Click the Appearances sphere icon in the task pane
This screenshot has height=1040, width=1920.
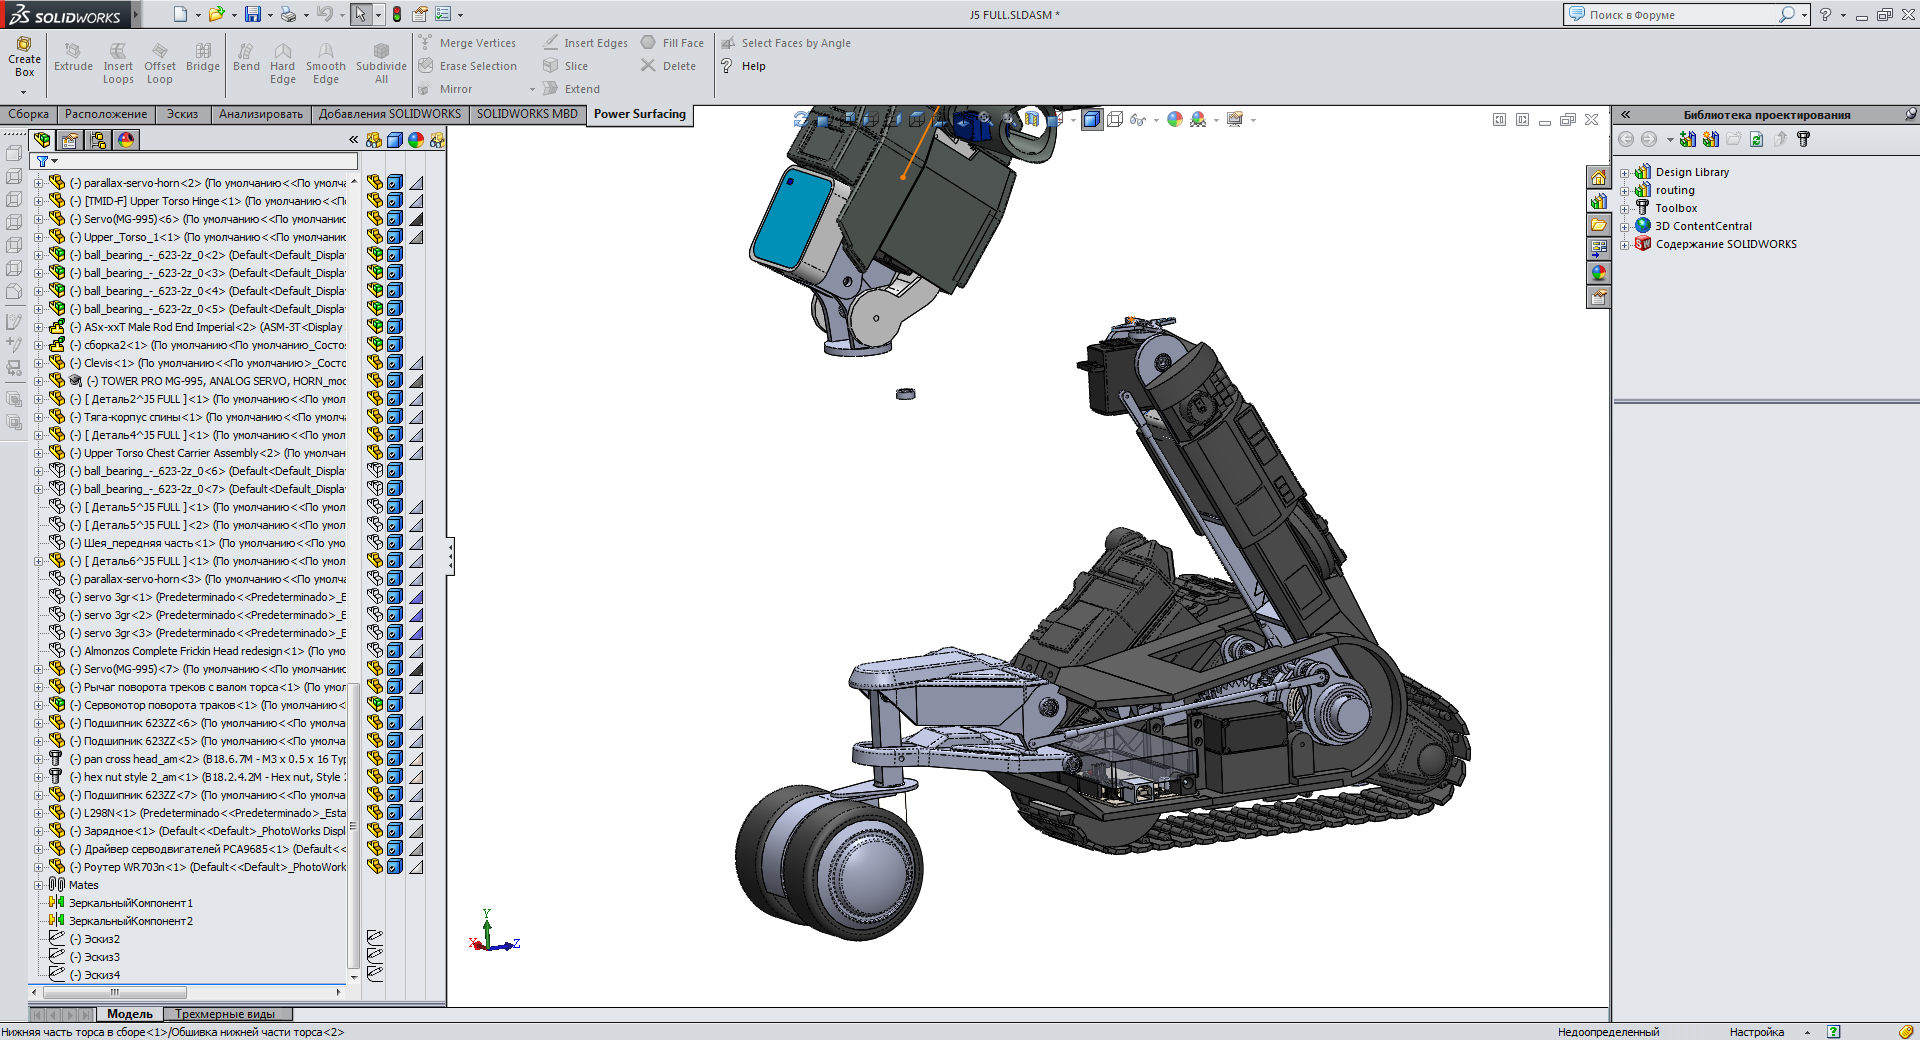point(1598,273)
